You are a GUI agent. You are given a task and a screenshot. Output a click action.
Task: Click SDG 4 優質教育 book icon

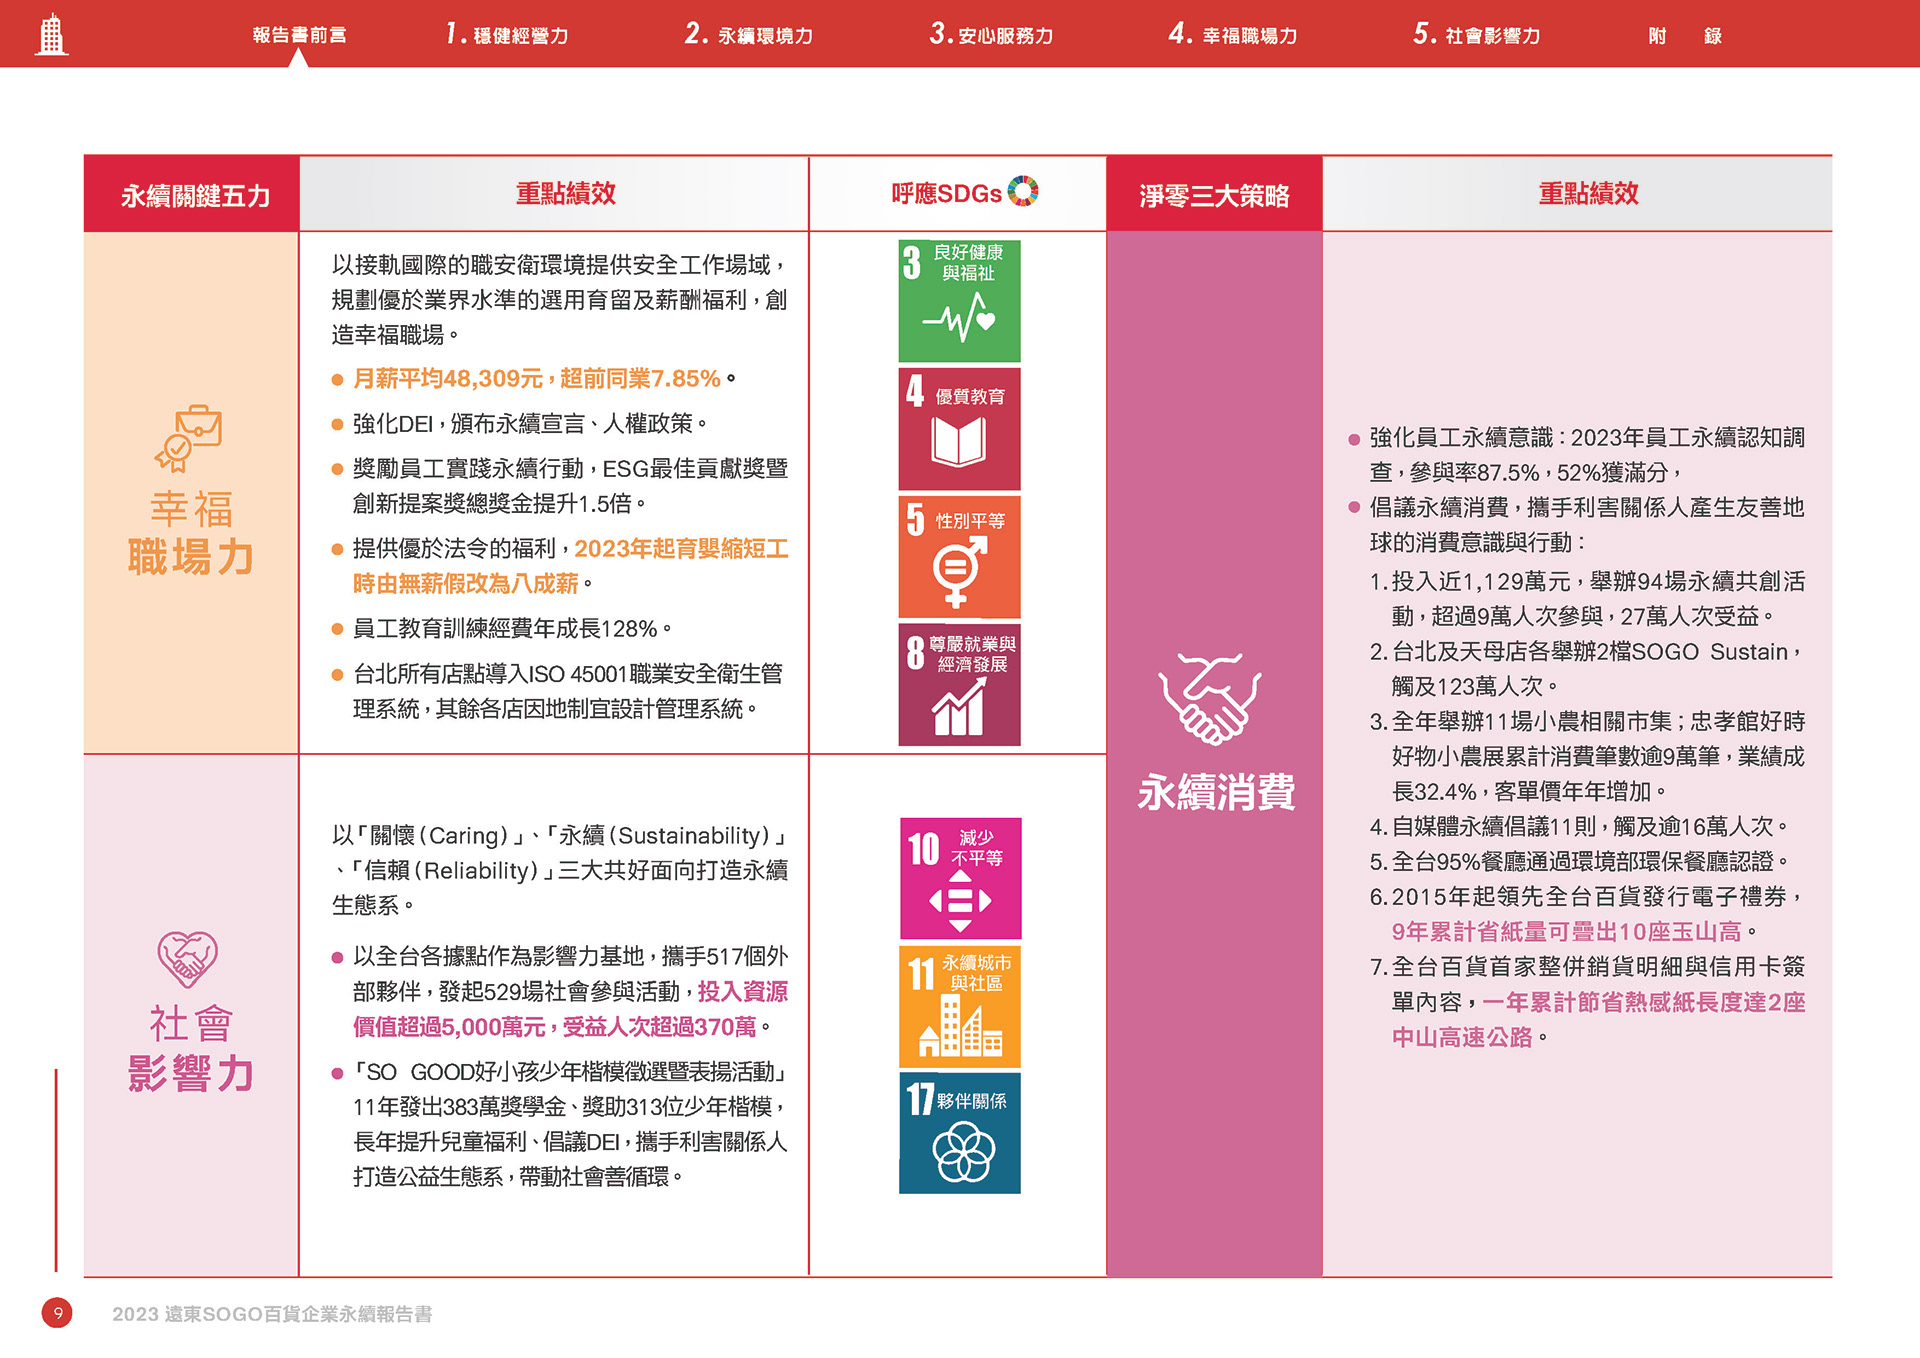click(959, 429)
